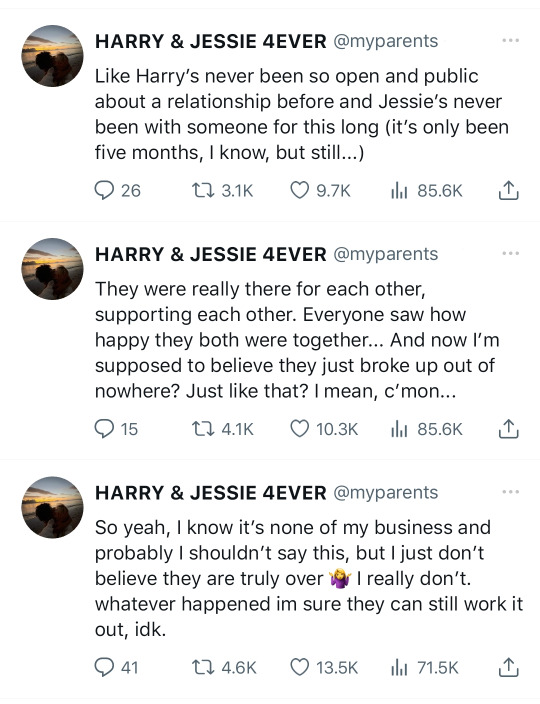
Task: View 85.6K views analytics on second tweet
Action: click(426, 429)
